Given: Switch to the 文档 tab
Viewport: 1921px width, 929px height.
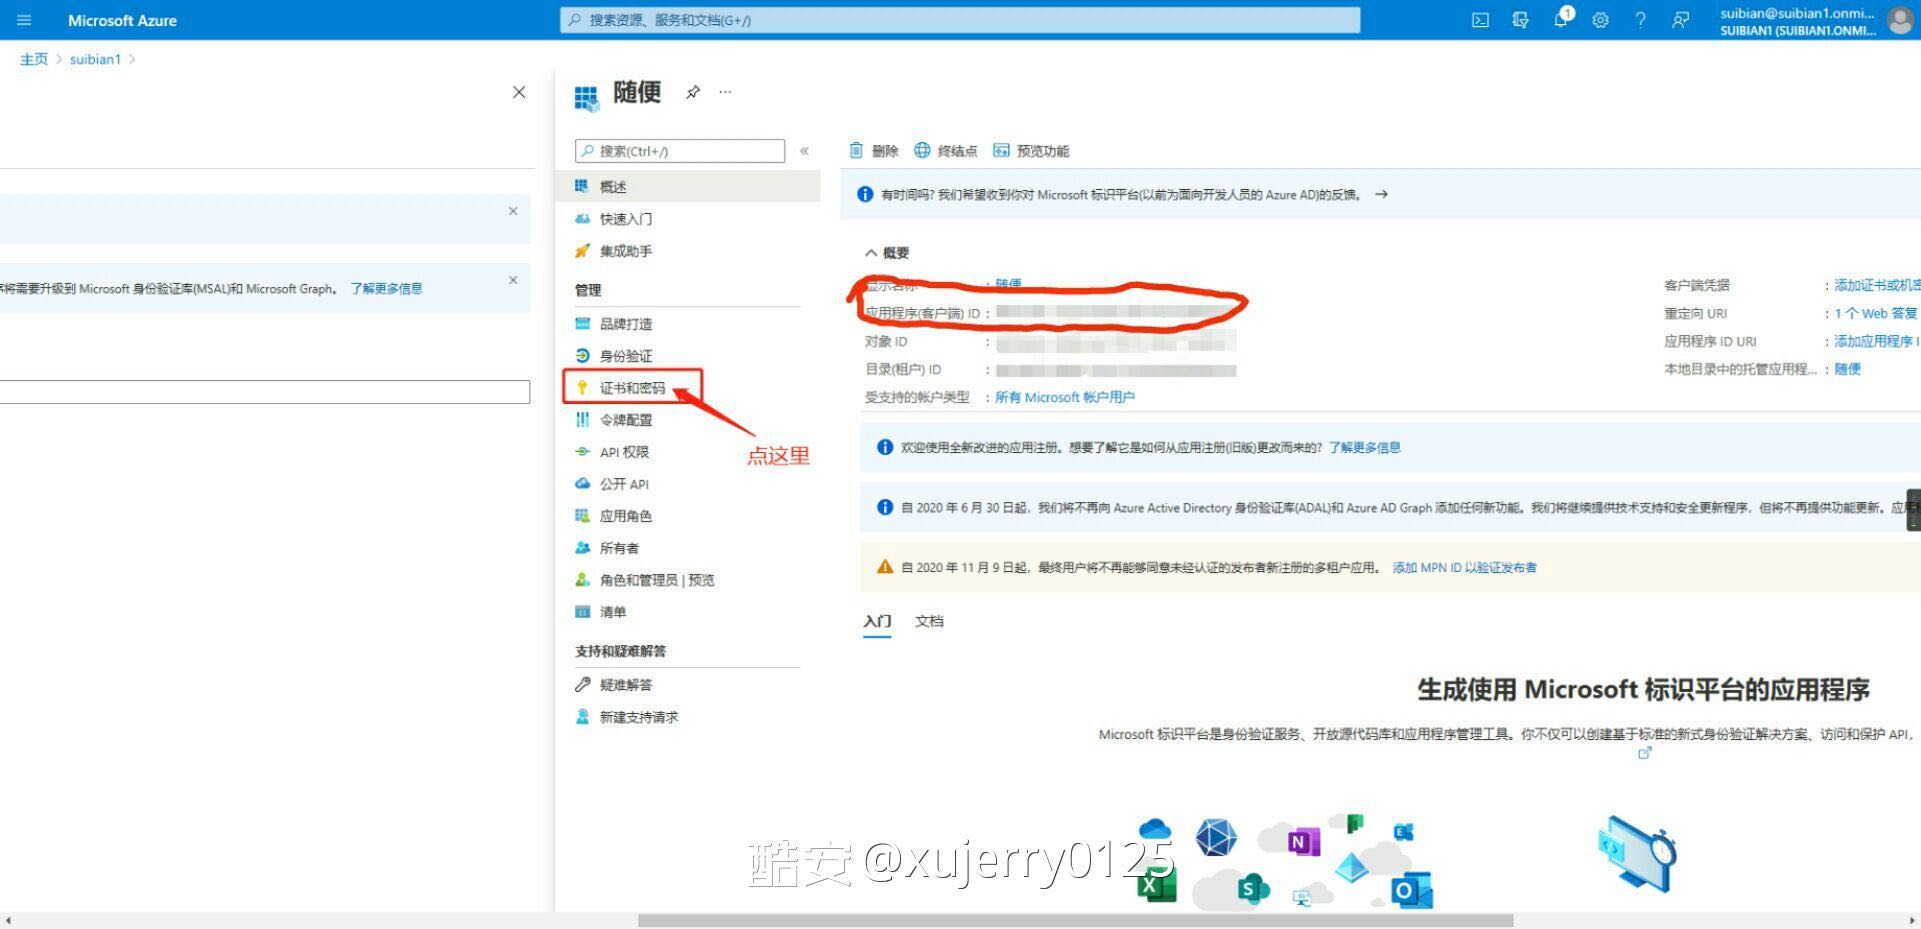Looking at the screenshot, I should (929, 621).
